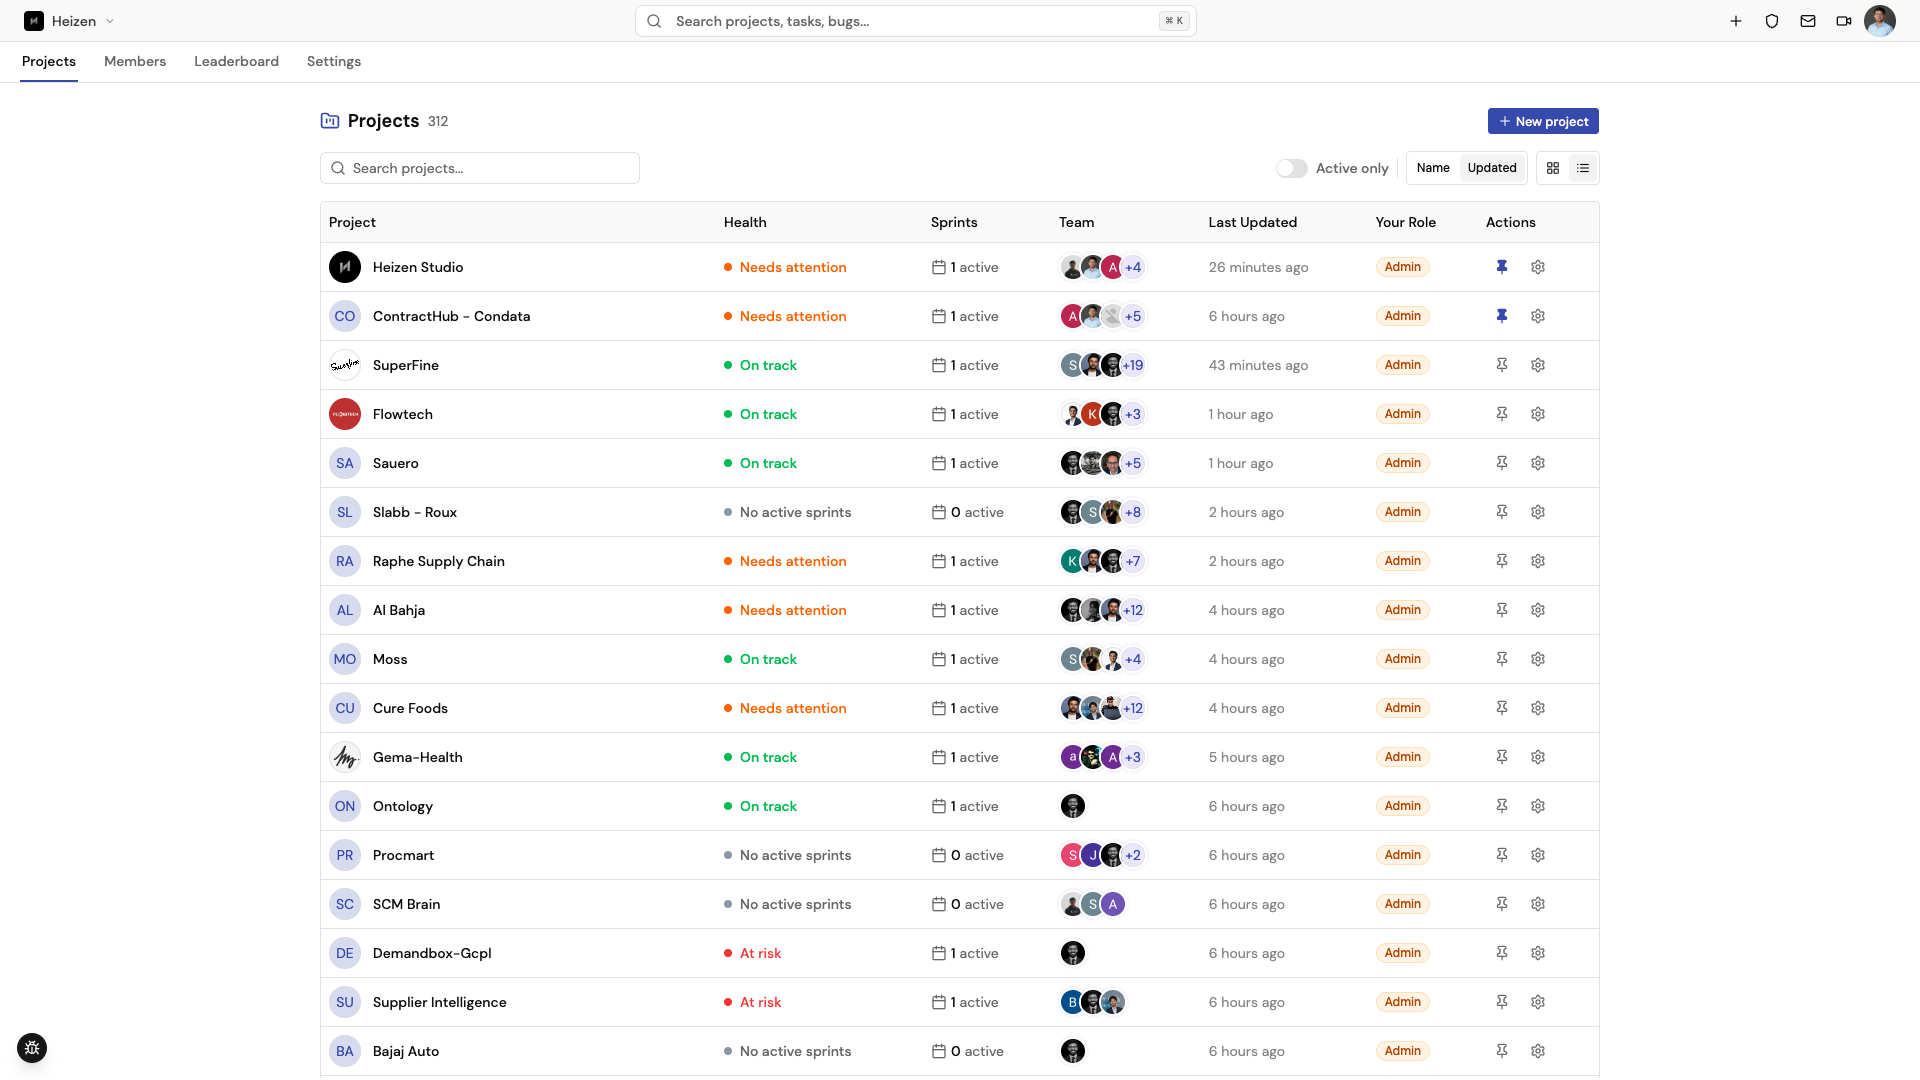The height and width of the screenshot is (1080, 1920).
Task: Click the Bajaj Auto project name
Action: click(x=406, y=1051)
